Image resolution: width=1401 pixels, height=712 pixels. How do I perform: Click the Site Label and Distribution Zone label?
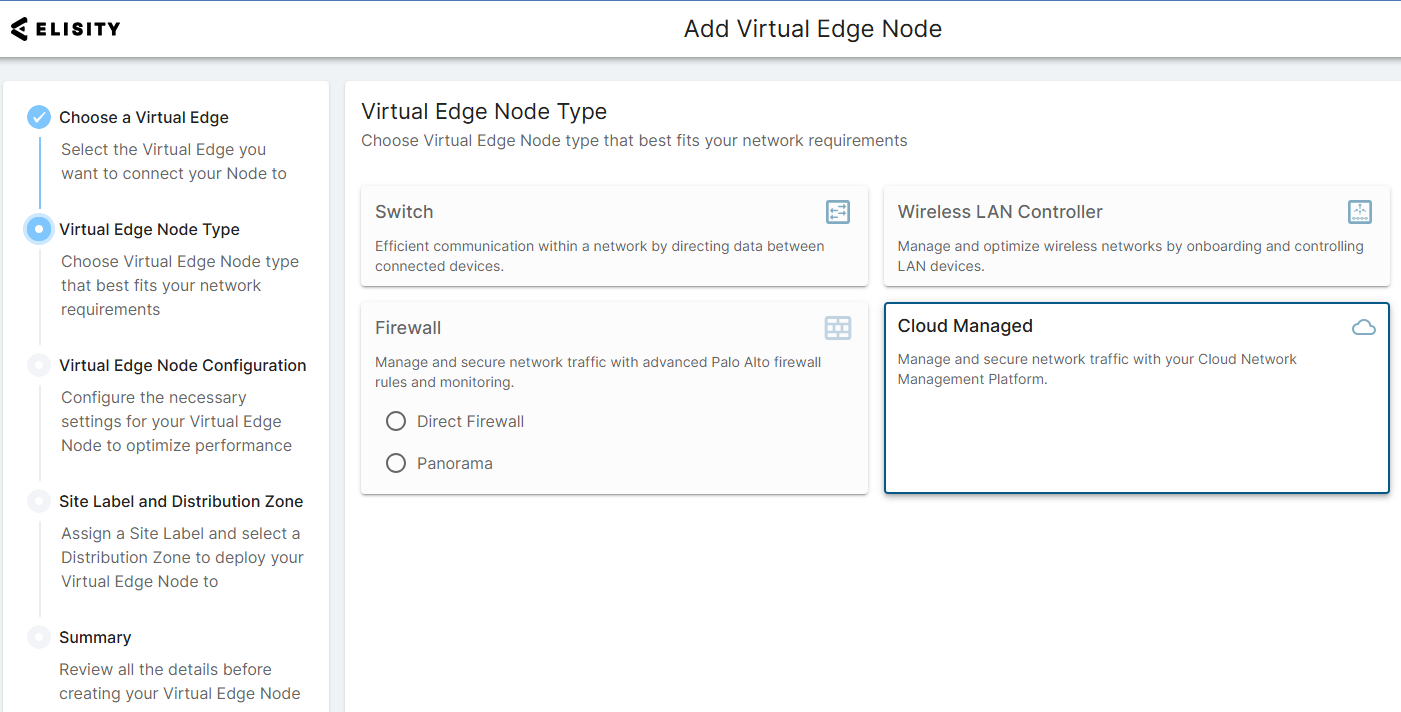pos(181,501)
